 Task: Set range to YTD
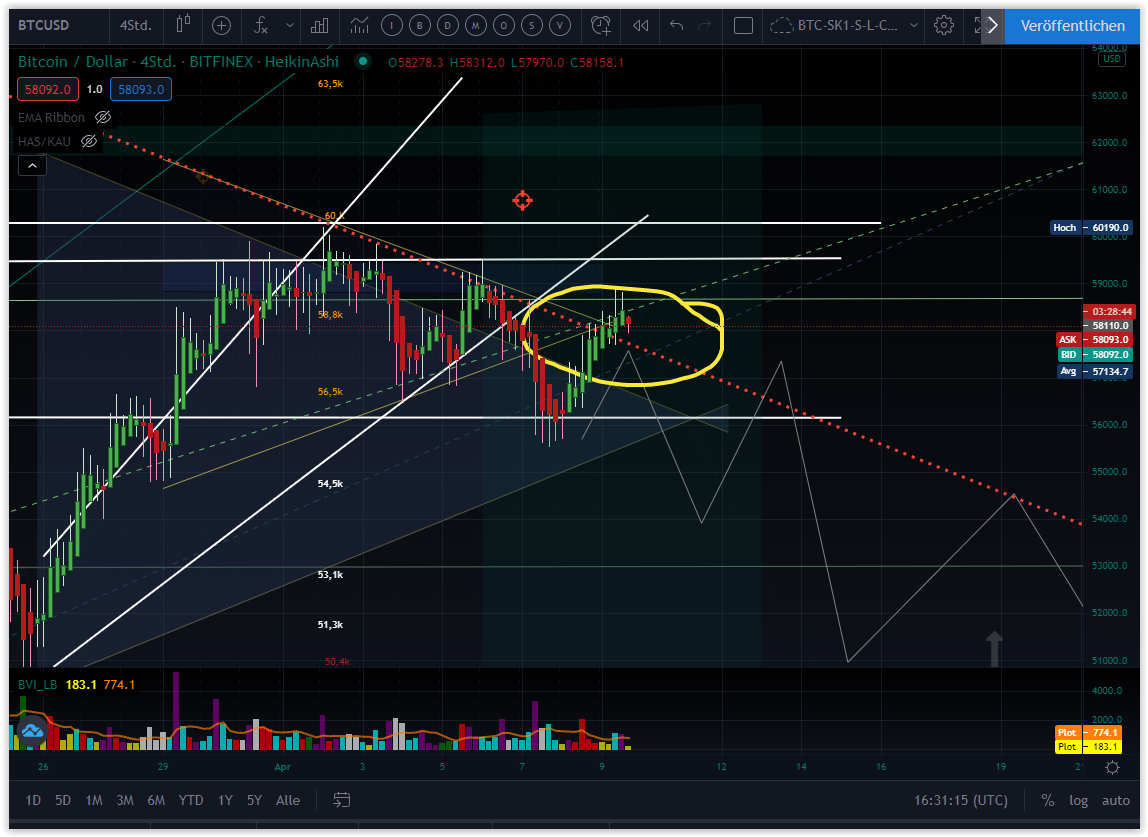point(191,800)
